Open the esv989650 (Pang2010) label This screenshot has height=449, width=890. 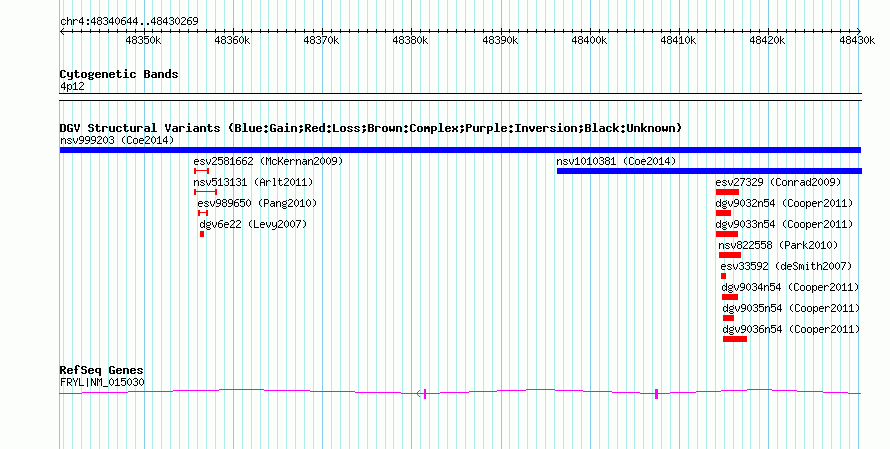click(257, 203)
